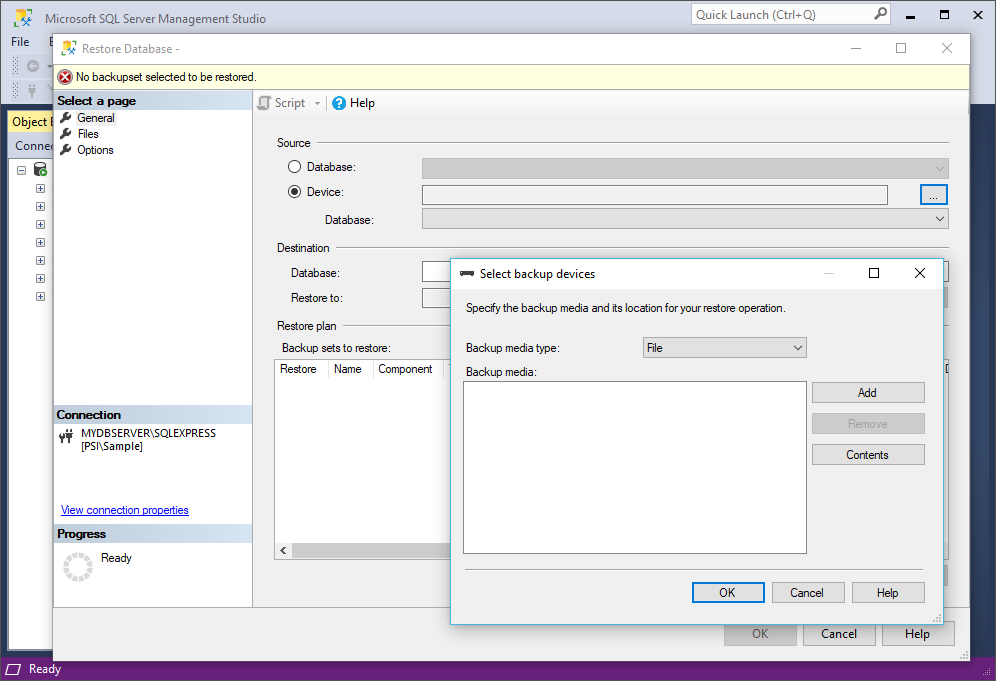Open View connection properties link

tap(124, 510)
